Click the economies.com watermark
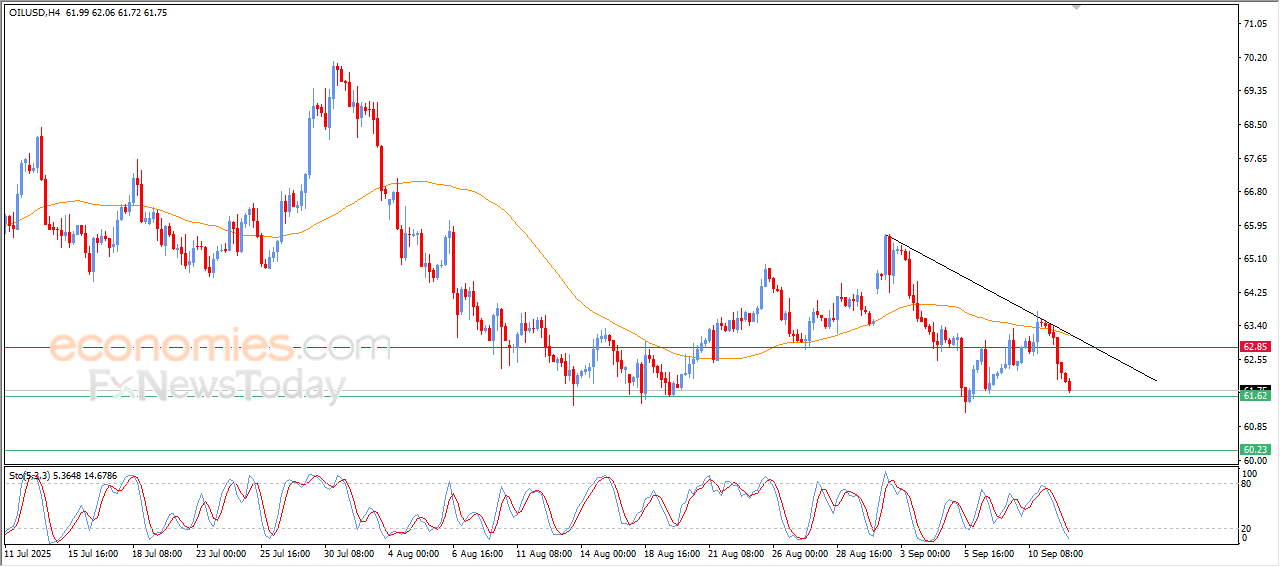Screen dimensions: 1280x567 [x=207, y=348]
